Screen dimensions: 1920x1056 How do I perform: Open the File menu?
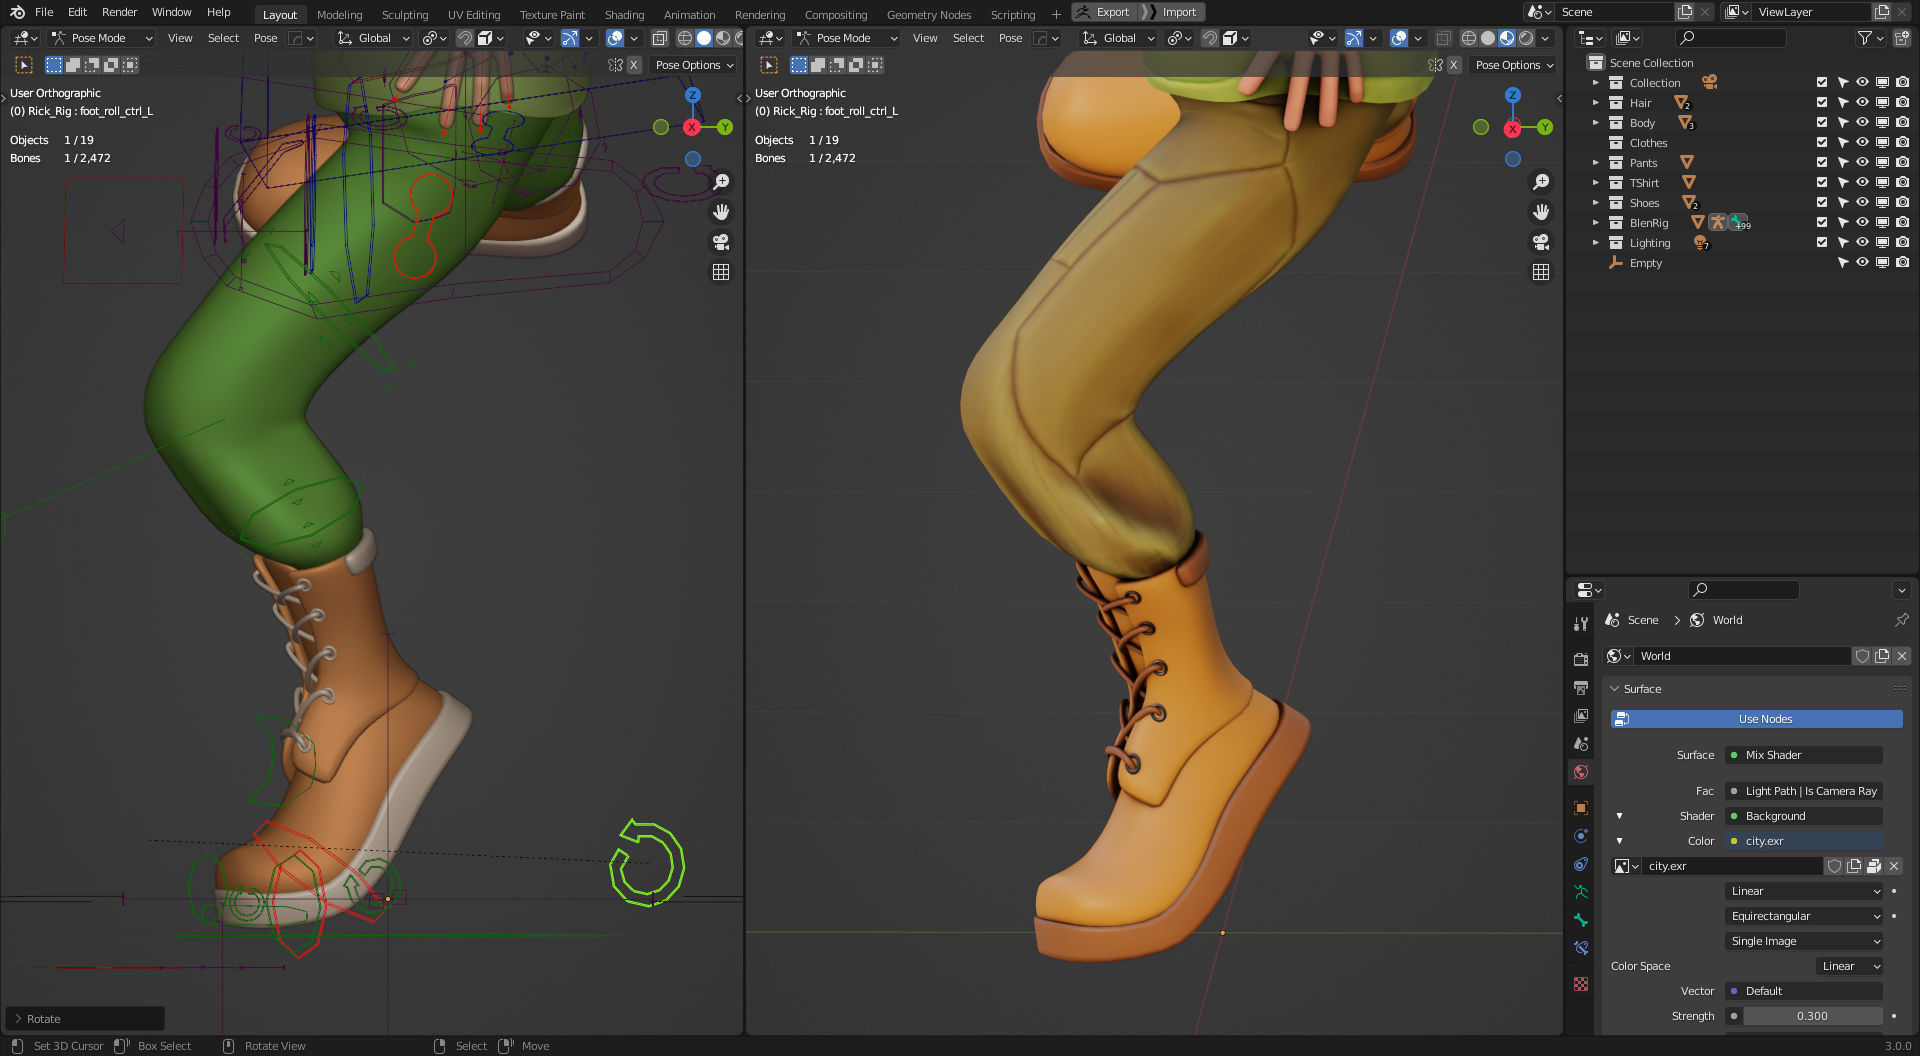pyautogui.click(x=44, y=12)
